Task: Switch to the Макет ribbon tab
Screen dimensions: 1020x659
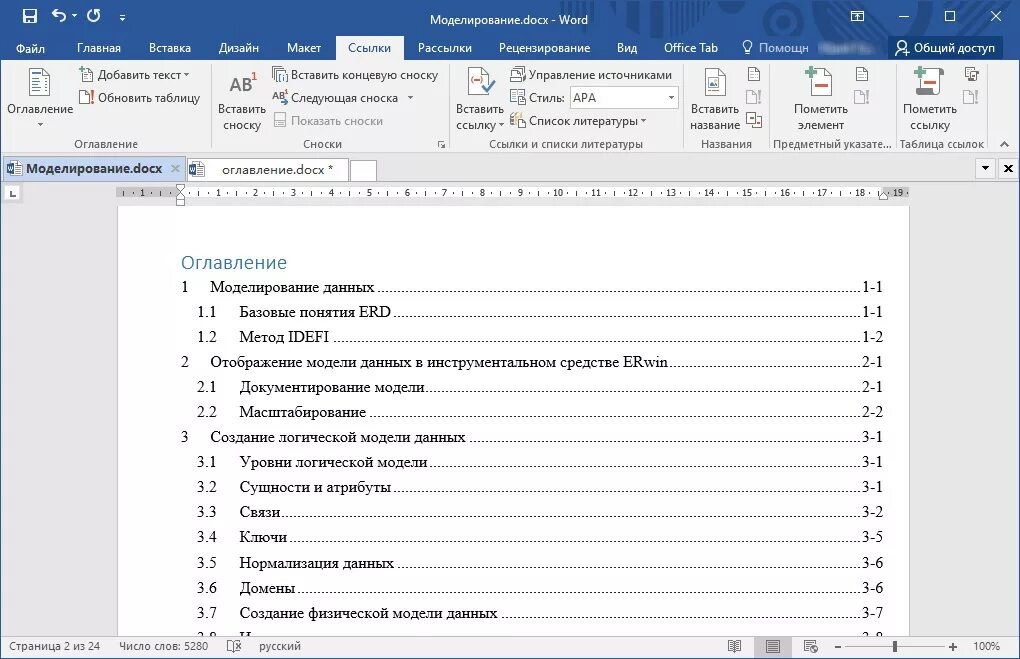Action: [x=304, y=48]
